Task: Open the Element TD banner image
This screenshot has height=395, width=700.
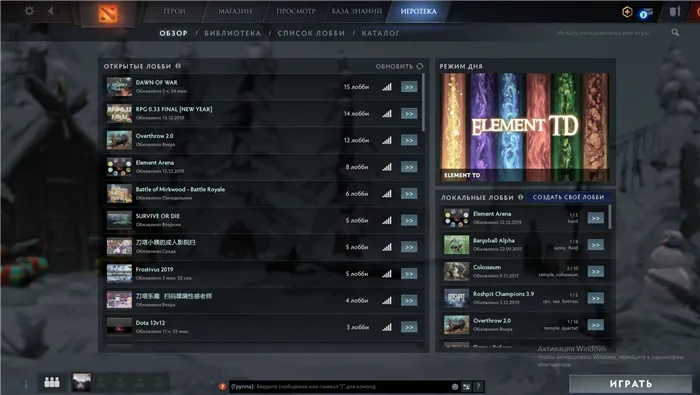Action: click(524, 127)
